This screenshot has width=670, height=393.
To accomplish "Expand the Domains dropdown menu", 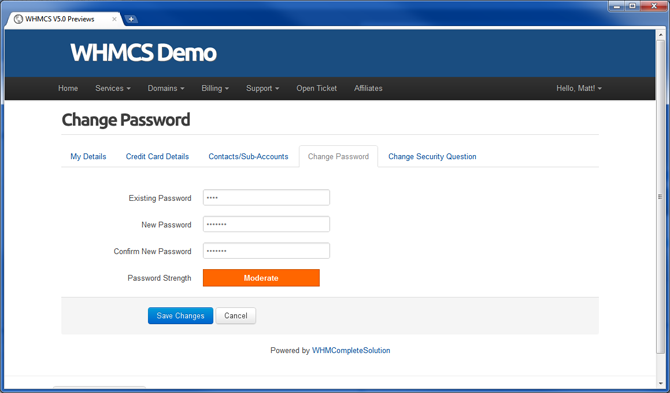I will [166, 88].
